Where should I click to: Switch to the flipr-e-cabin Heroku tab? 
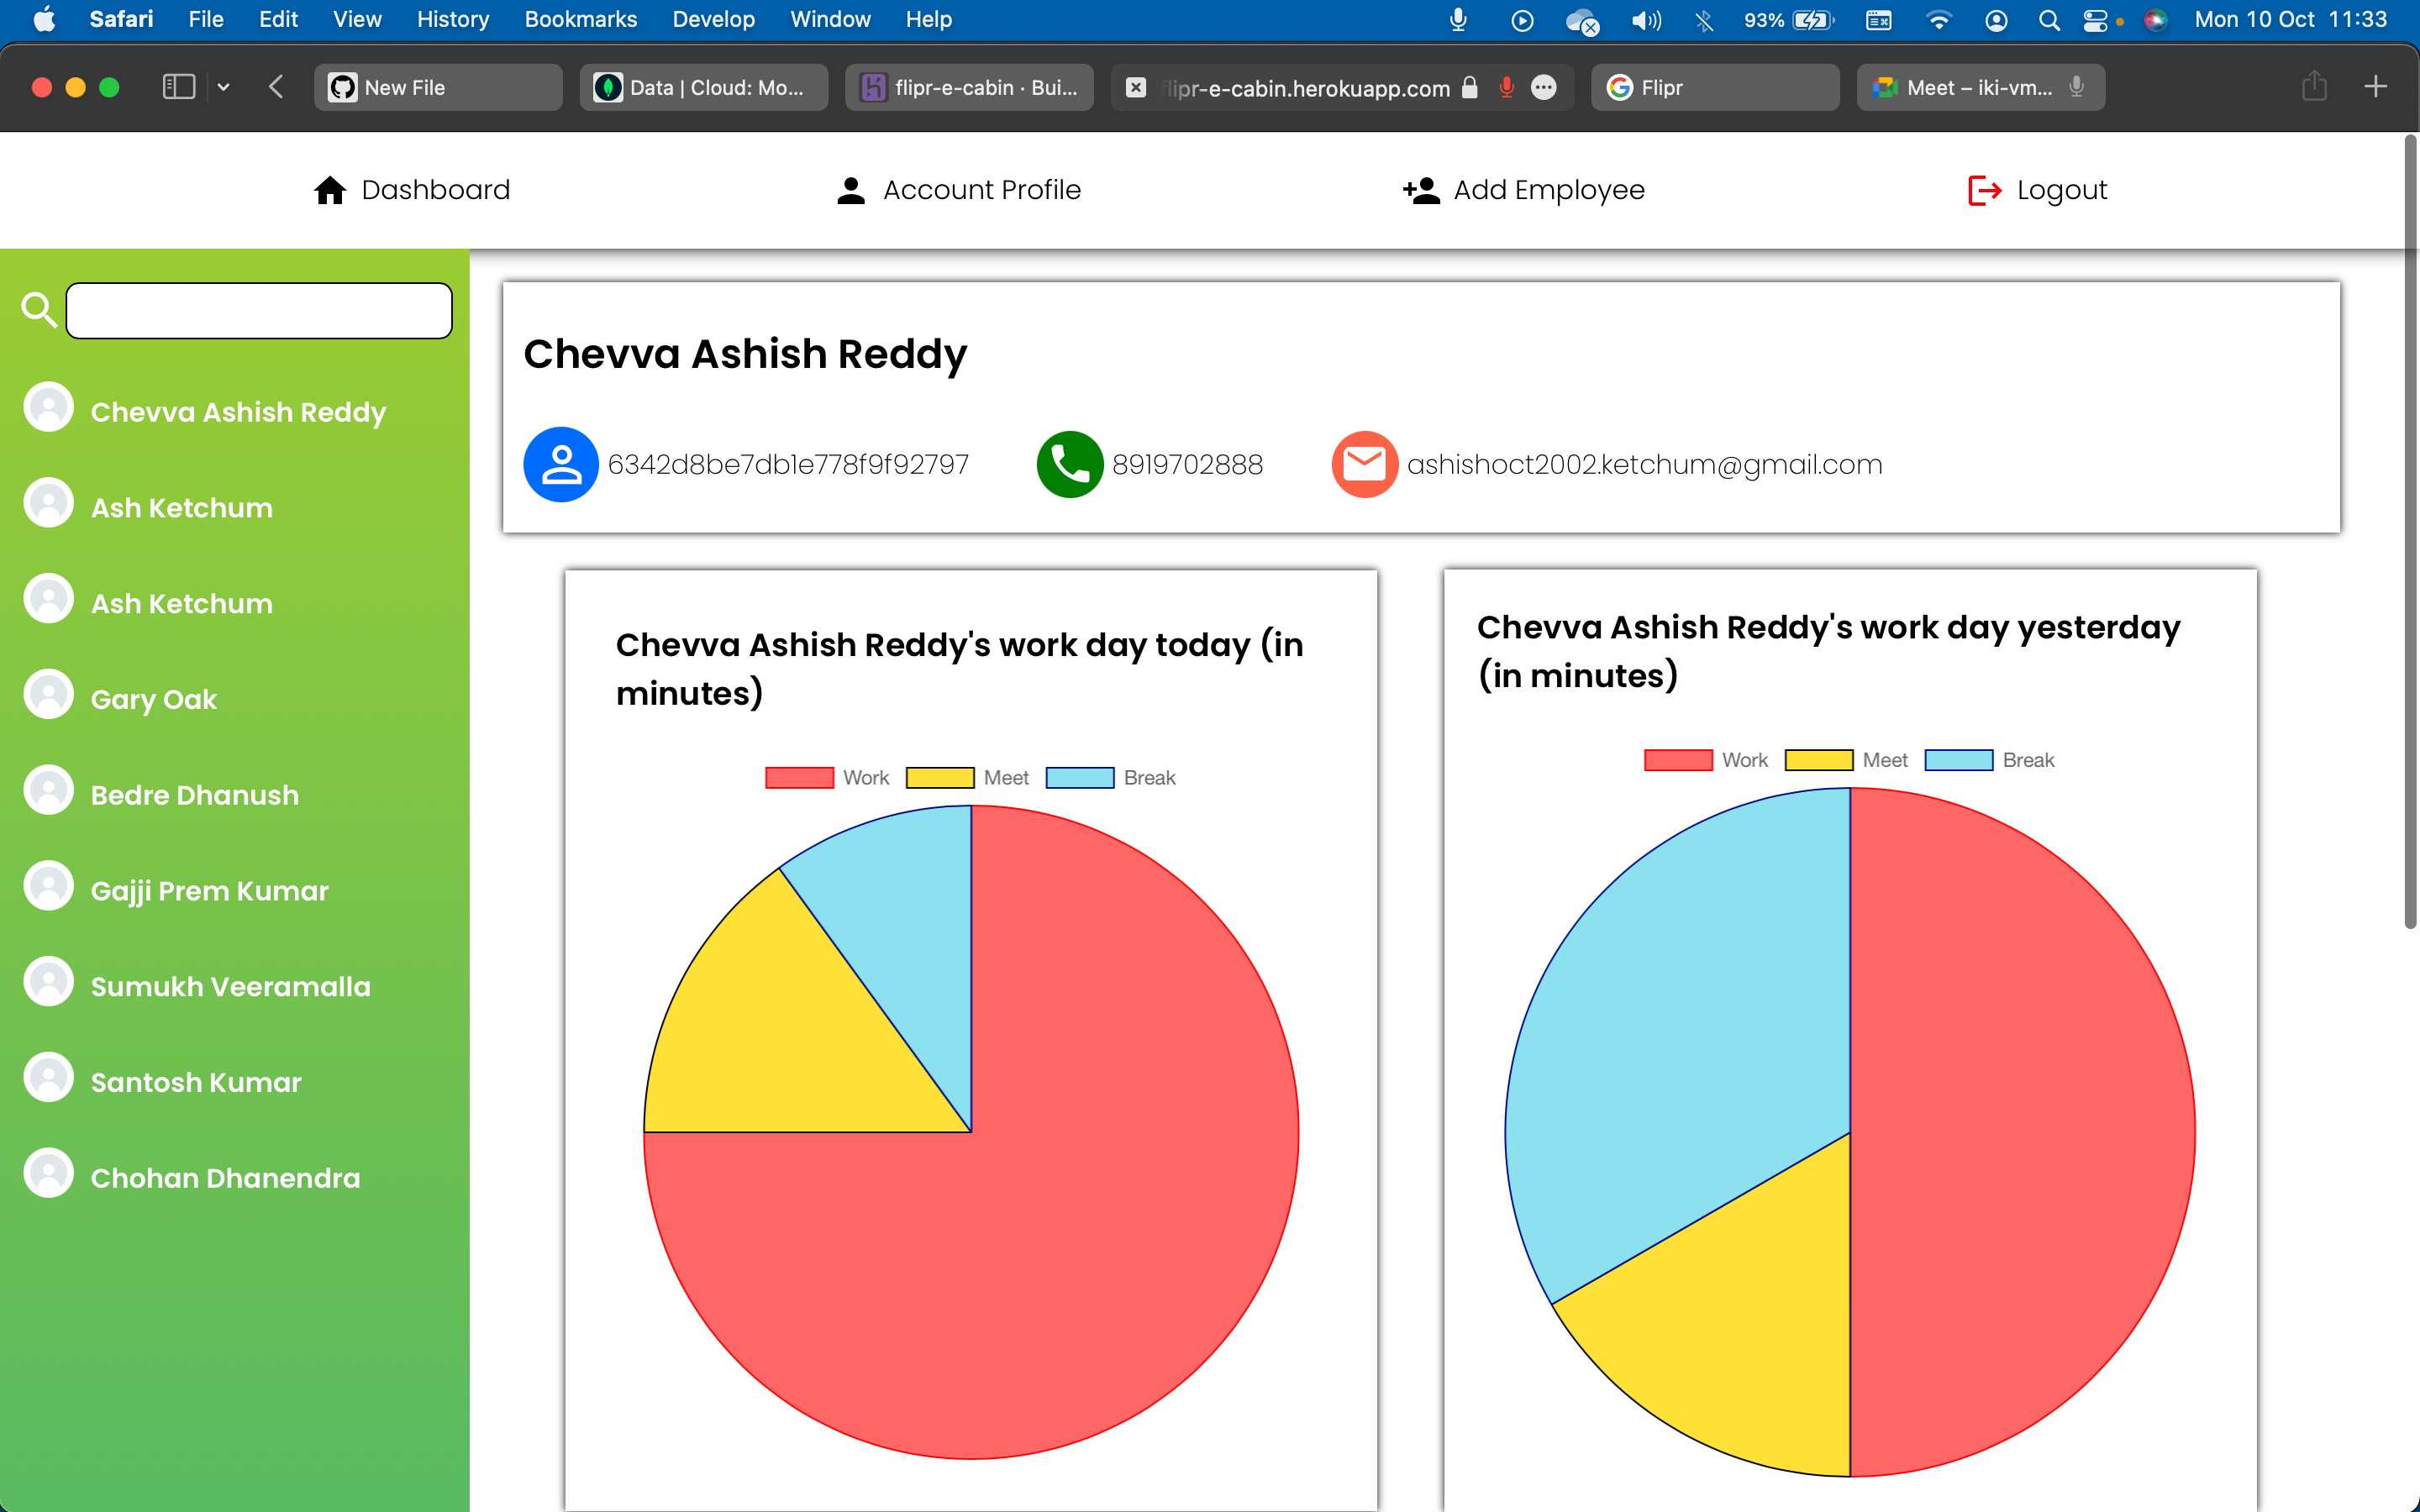coord(969,87)
